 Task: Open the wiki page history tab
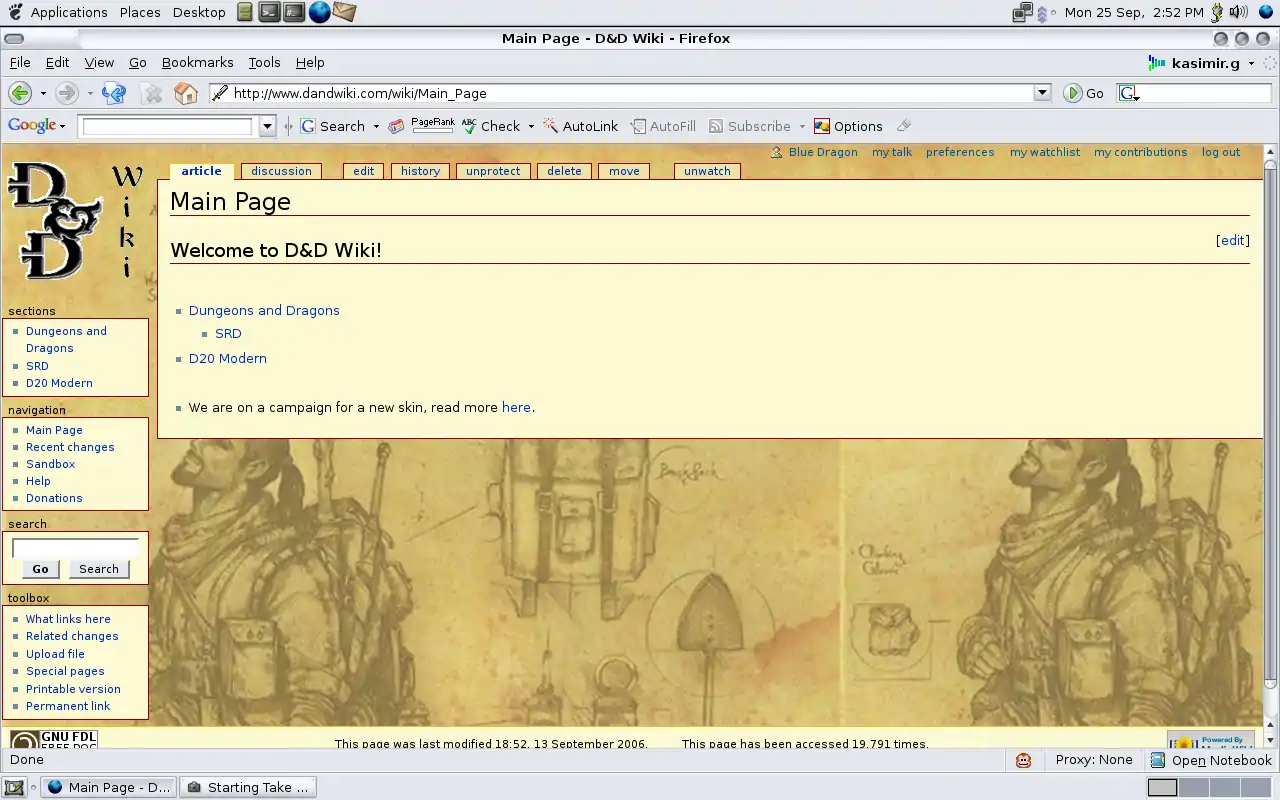(420, 171)
